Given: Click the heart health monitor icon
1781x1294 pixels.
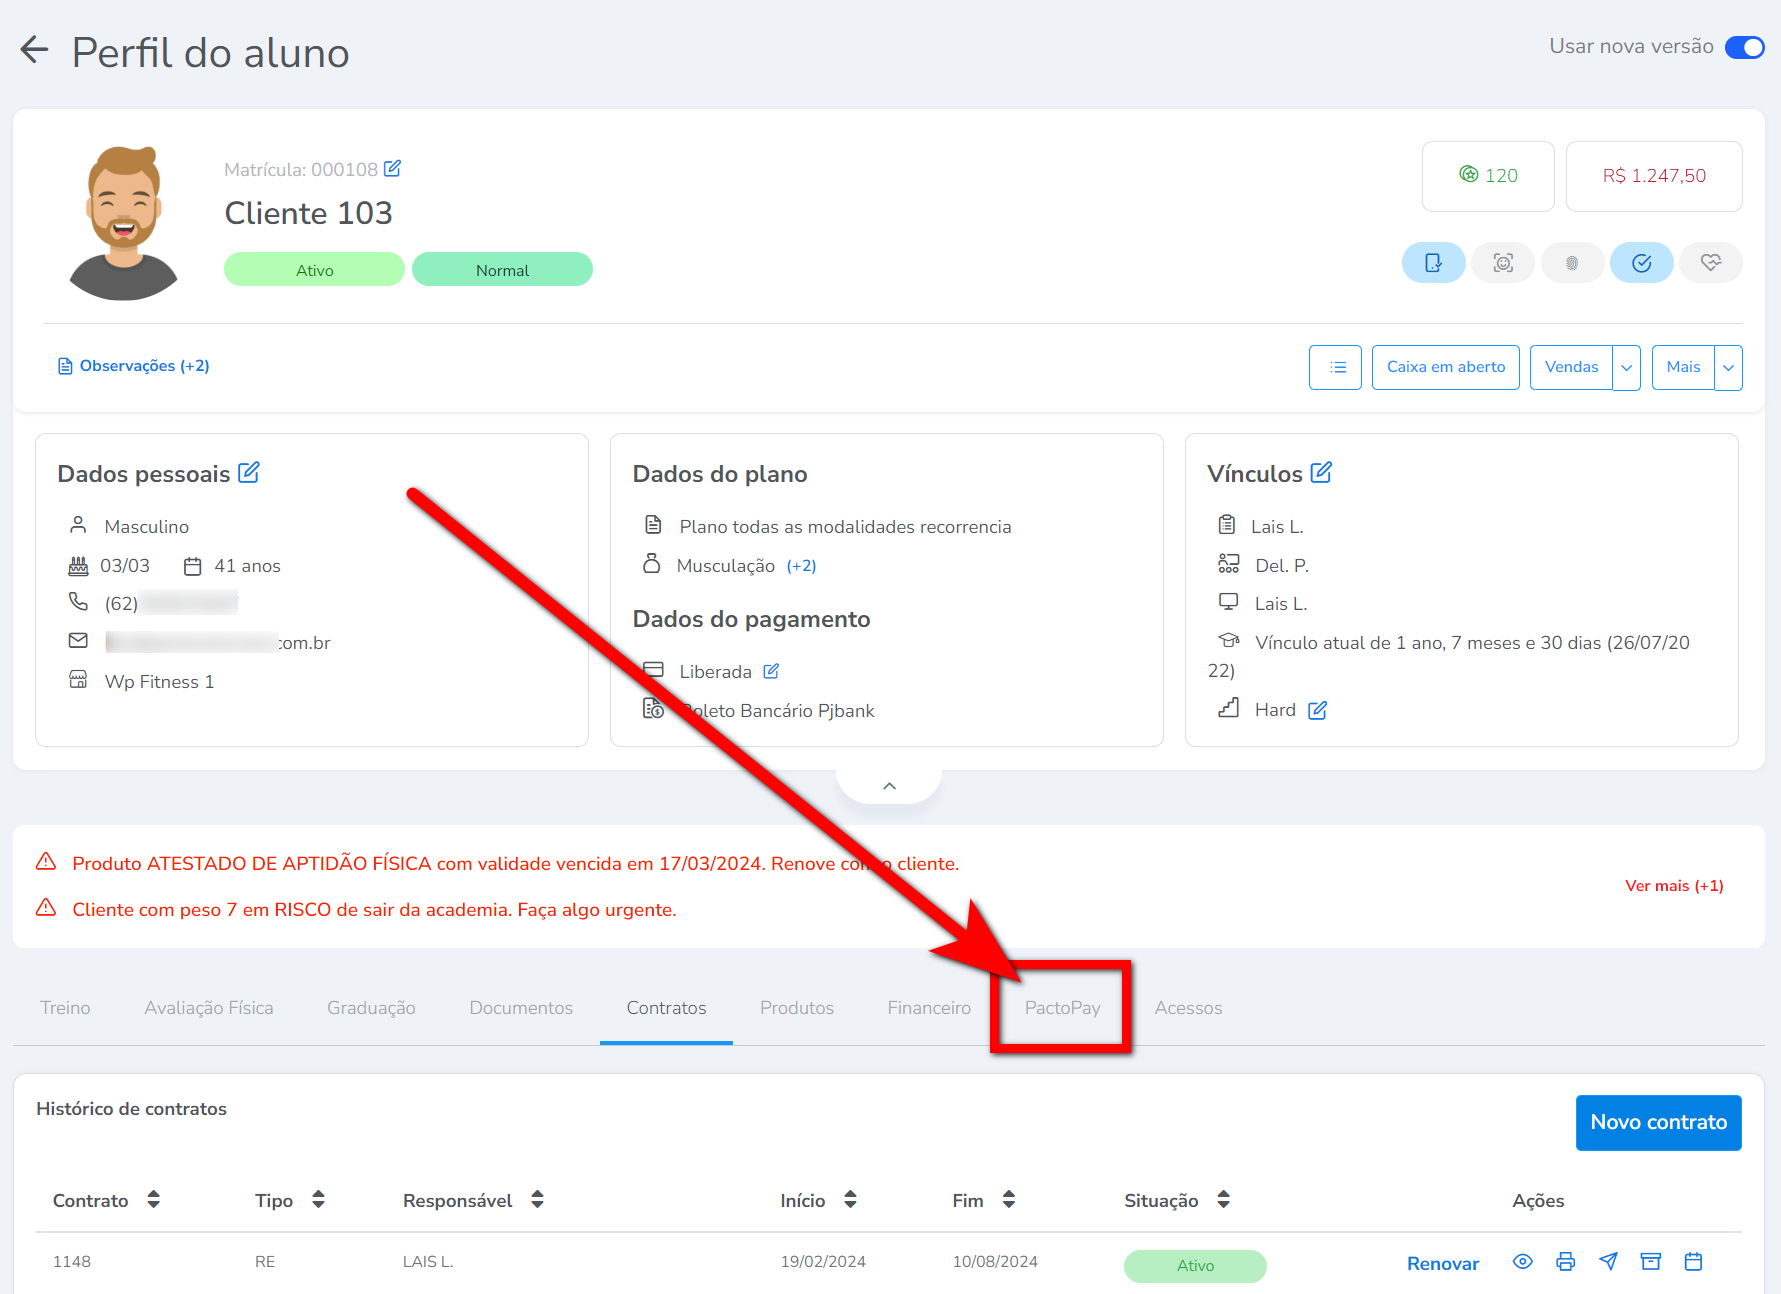Looking at the screenshot, I should coord(1710,263).
